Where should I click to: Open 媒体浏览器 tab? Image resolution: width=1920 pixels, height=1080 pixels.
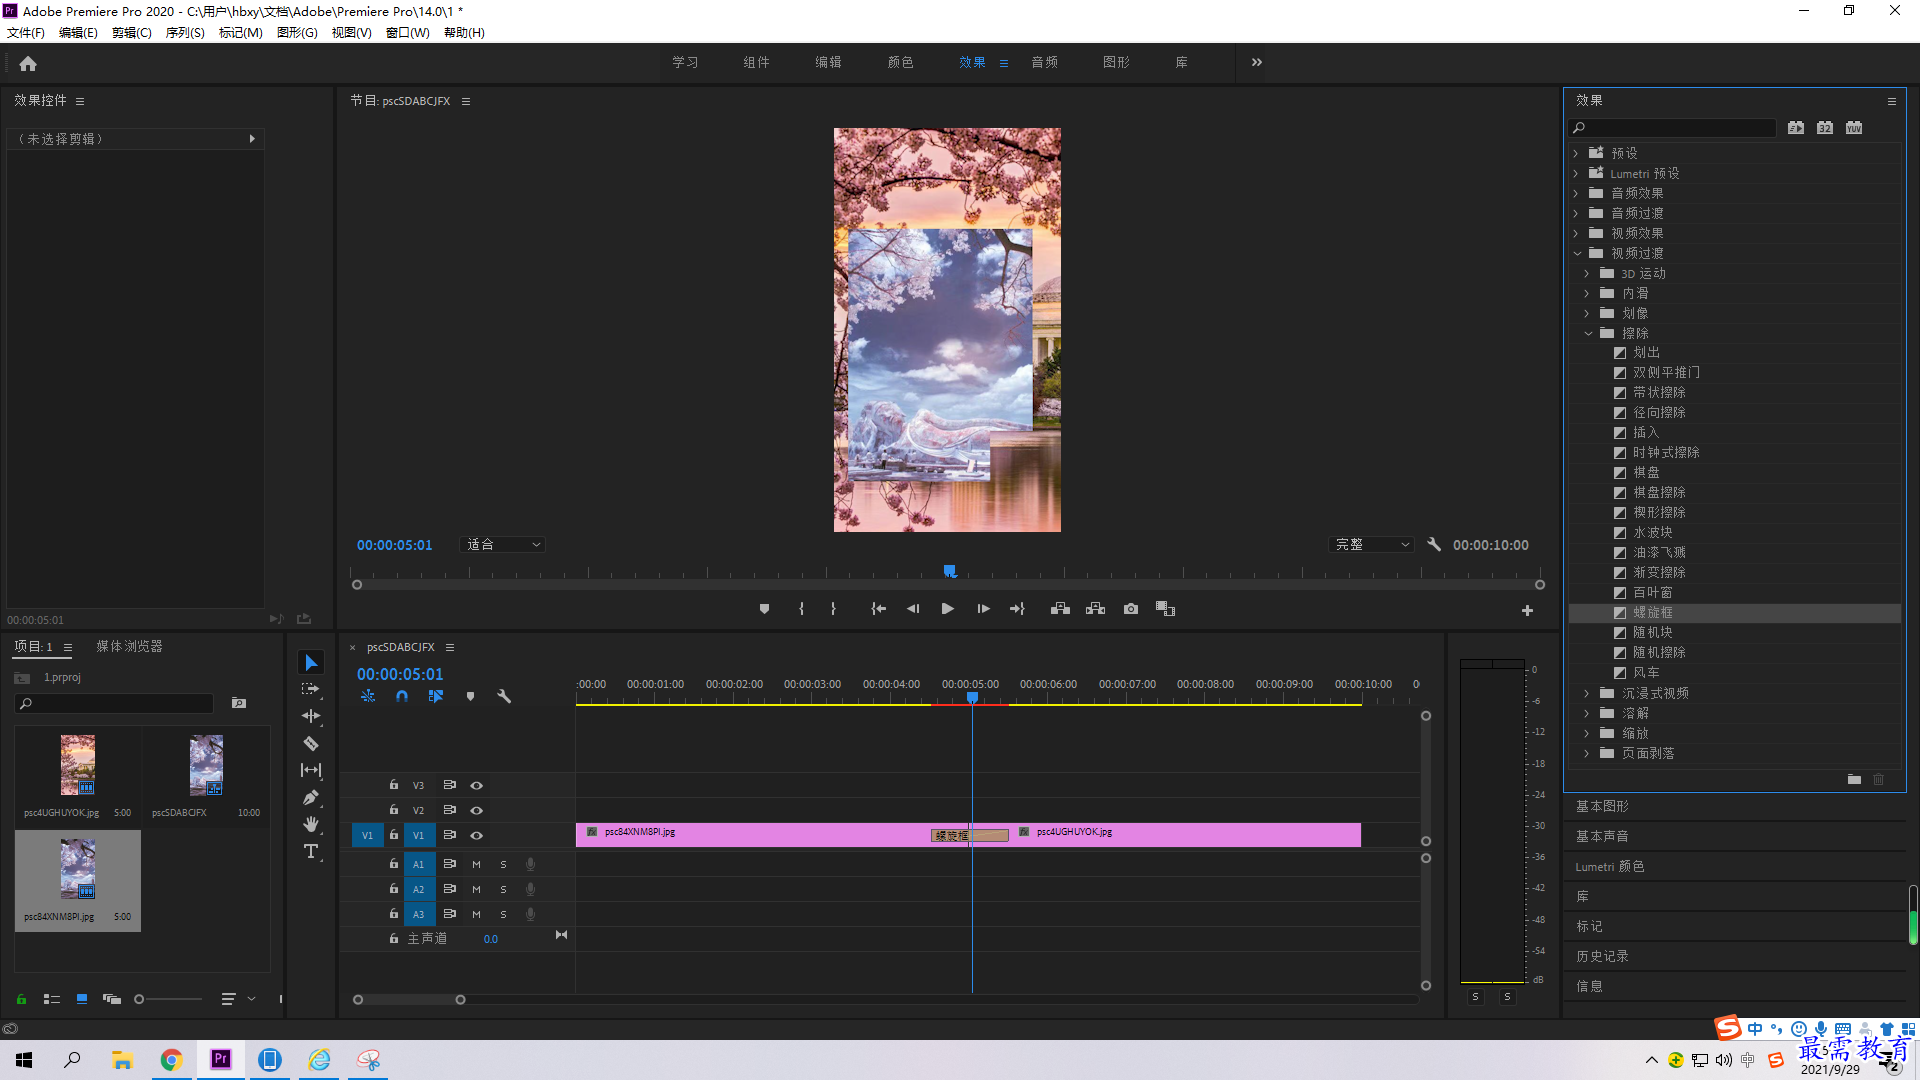click(x=129, y=647)
